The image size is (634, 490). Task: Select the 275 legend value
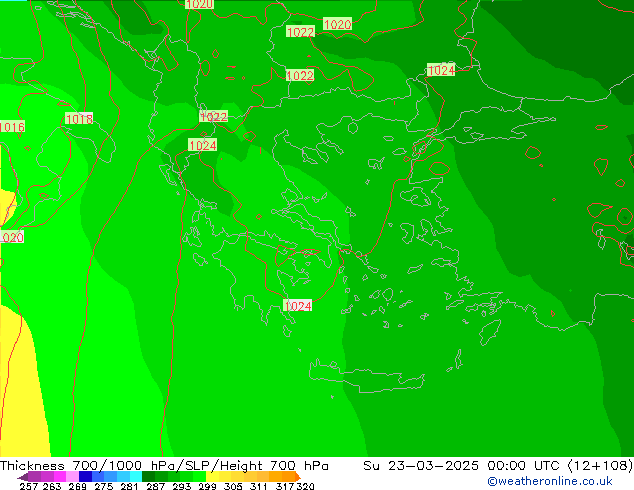coord(104,486)
